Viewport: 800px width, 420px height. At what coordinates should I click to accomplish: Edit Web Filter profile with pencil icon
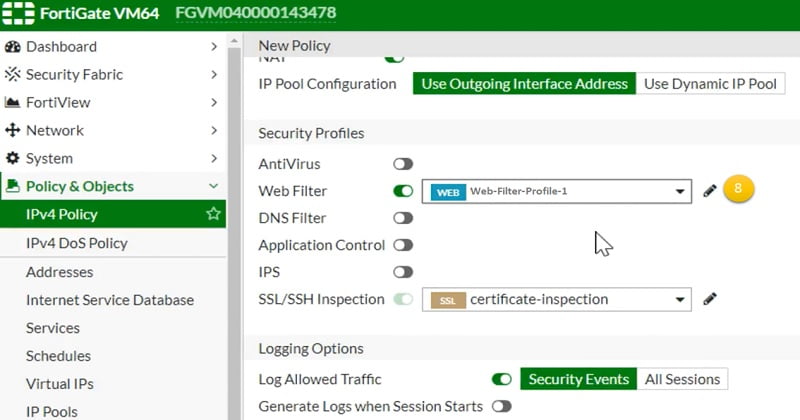[710, 190]
